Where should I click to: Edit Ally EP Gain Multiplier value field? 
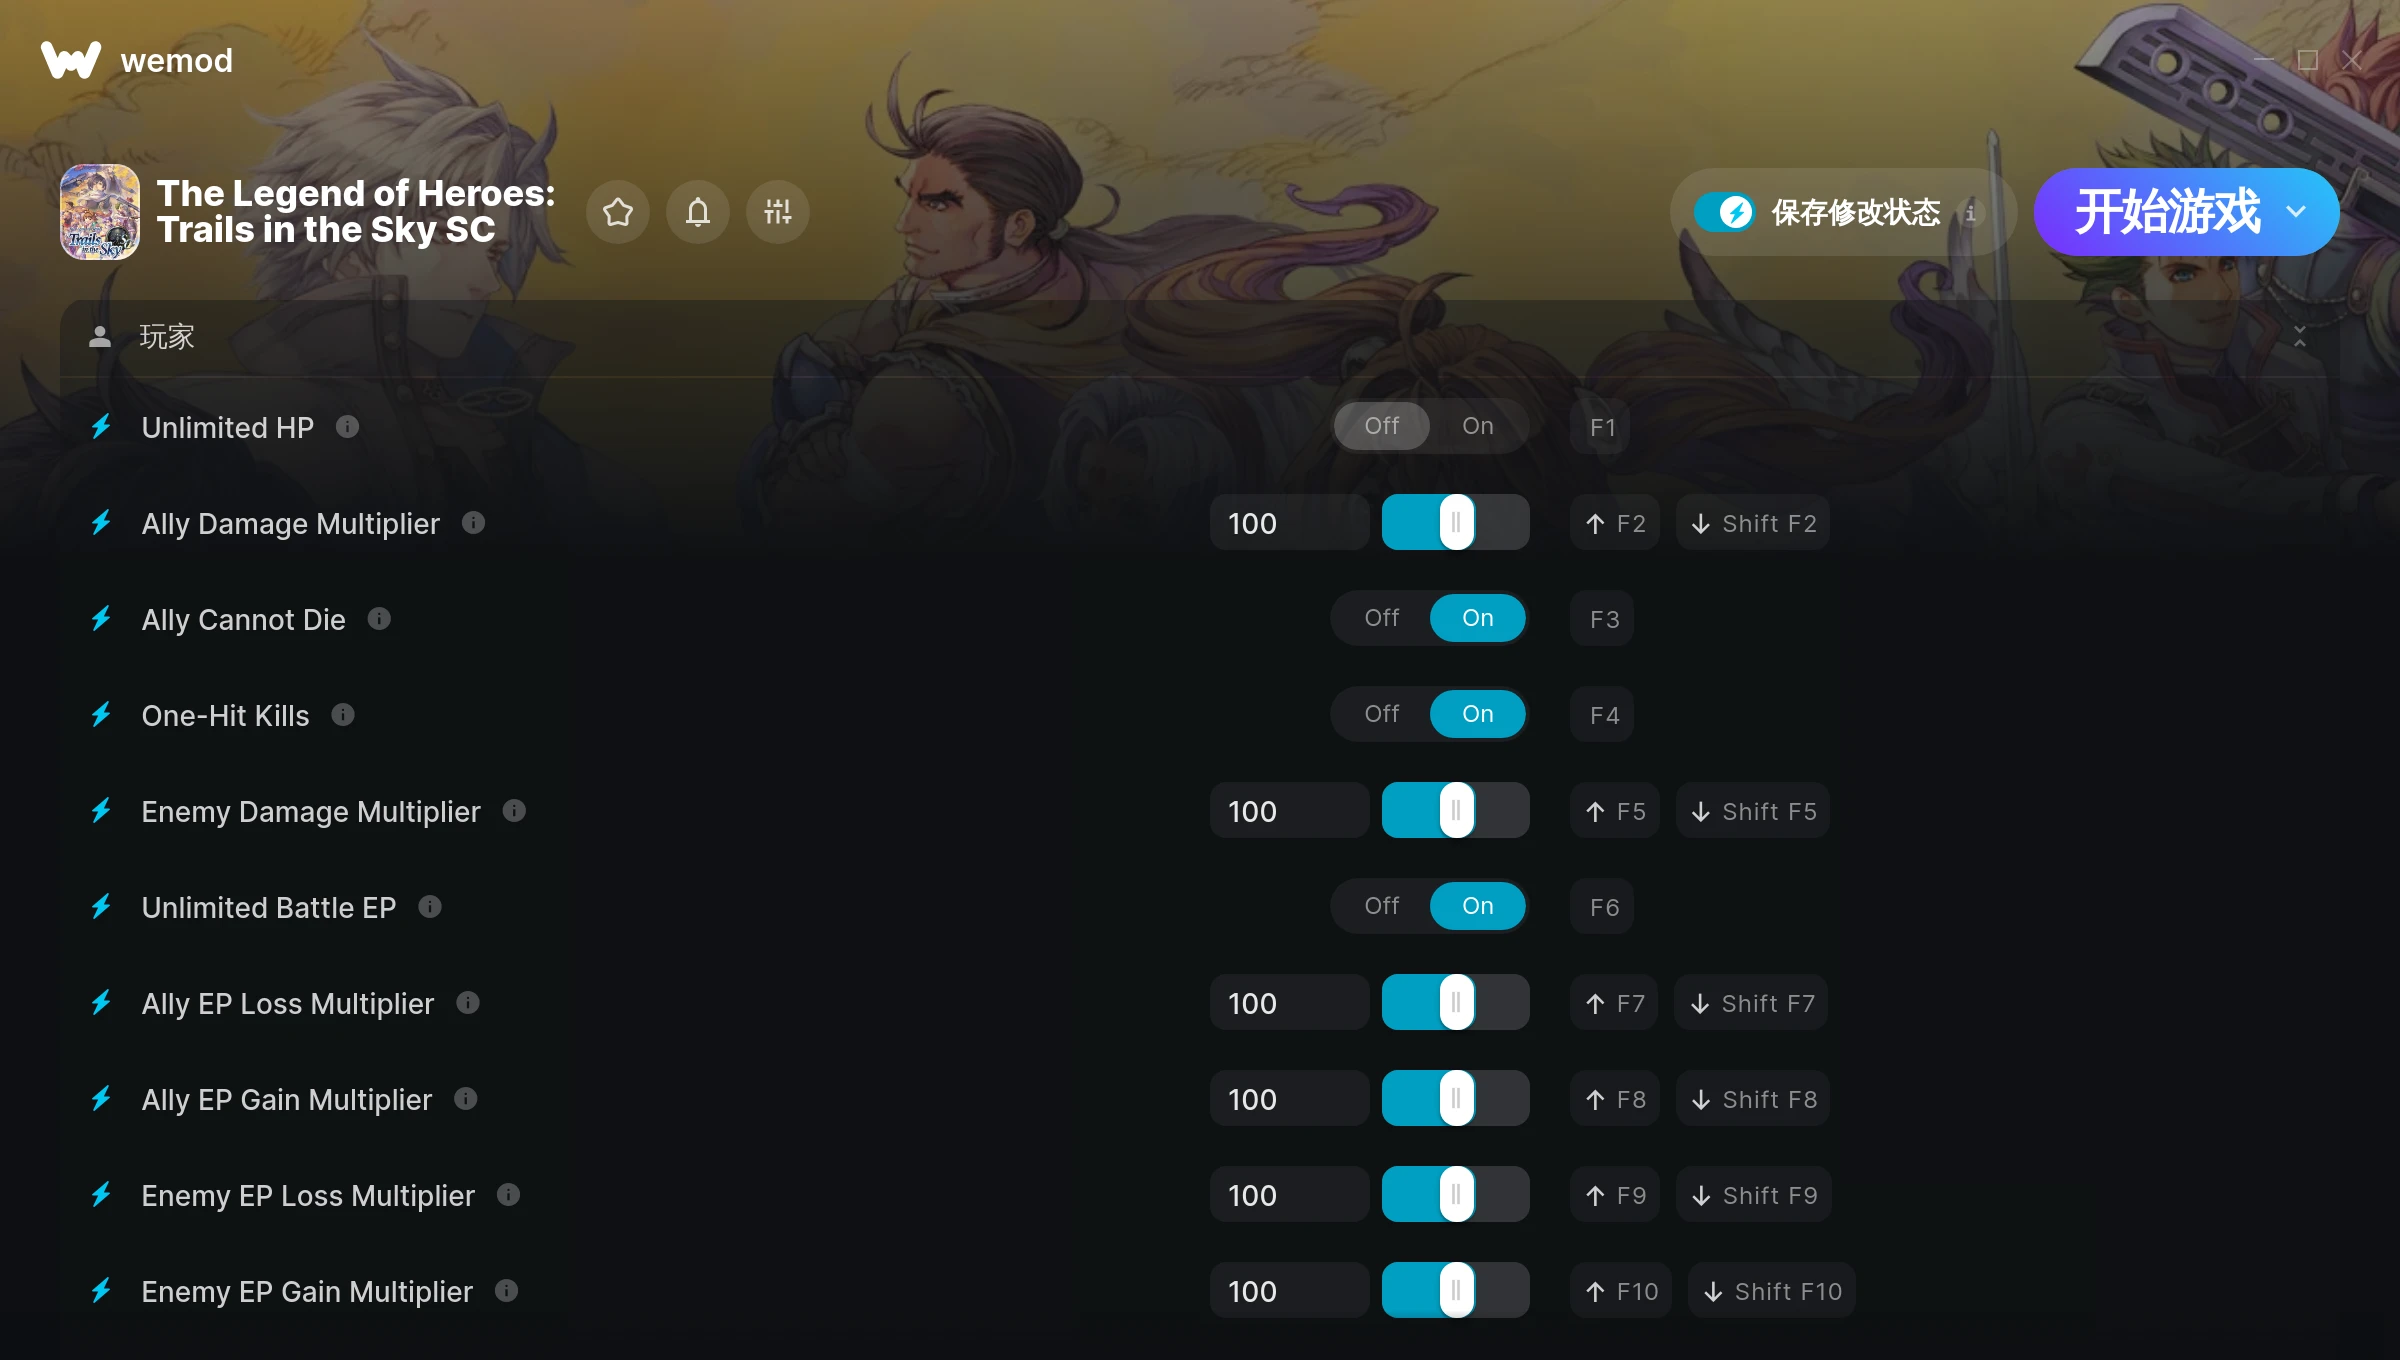click(x=1289, y=1099)
